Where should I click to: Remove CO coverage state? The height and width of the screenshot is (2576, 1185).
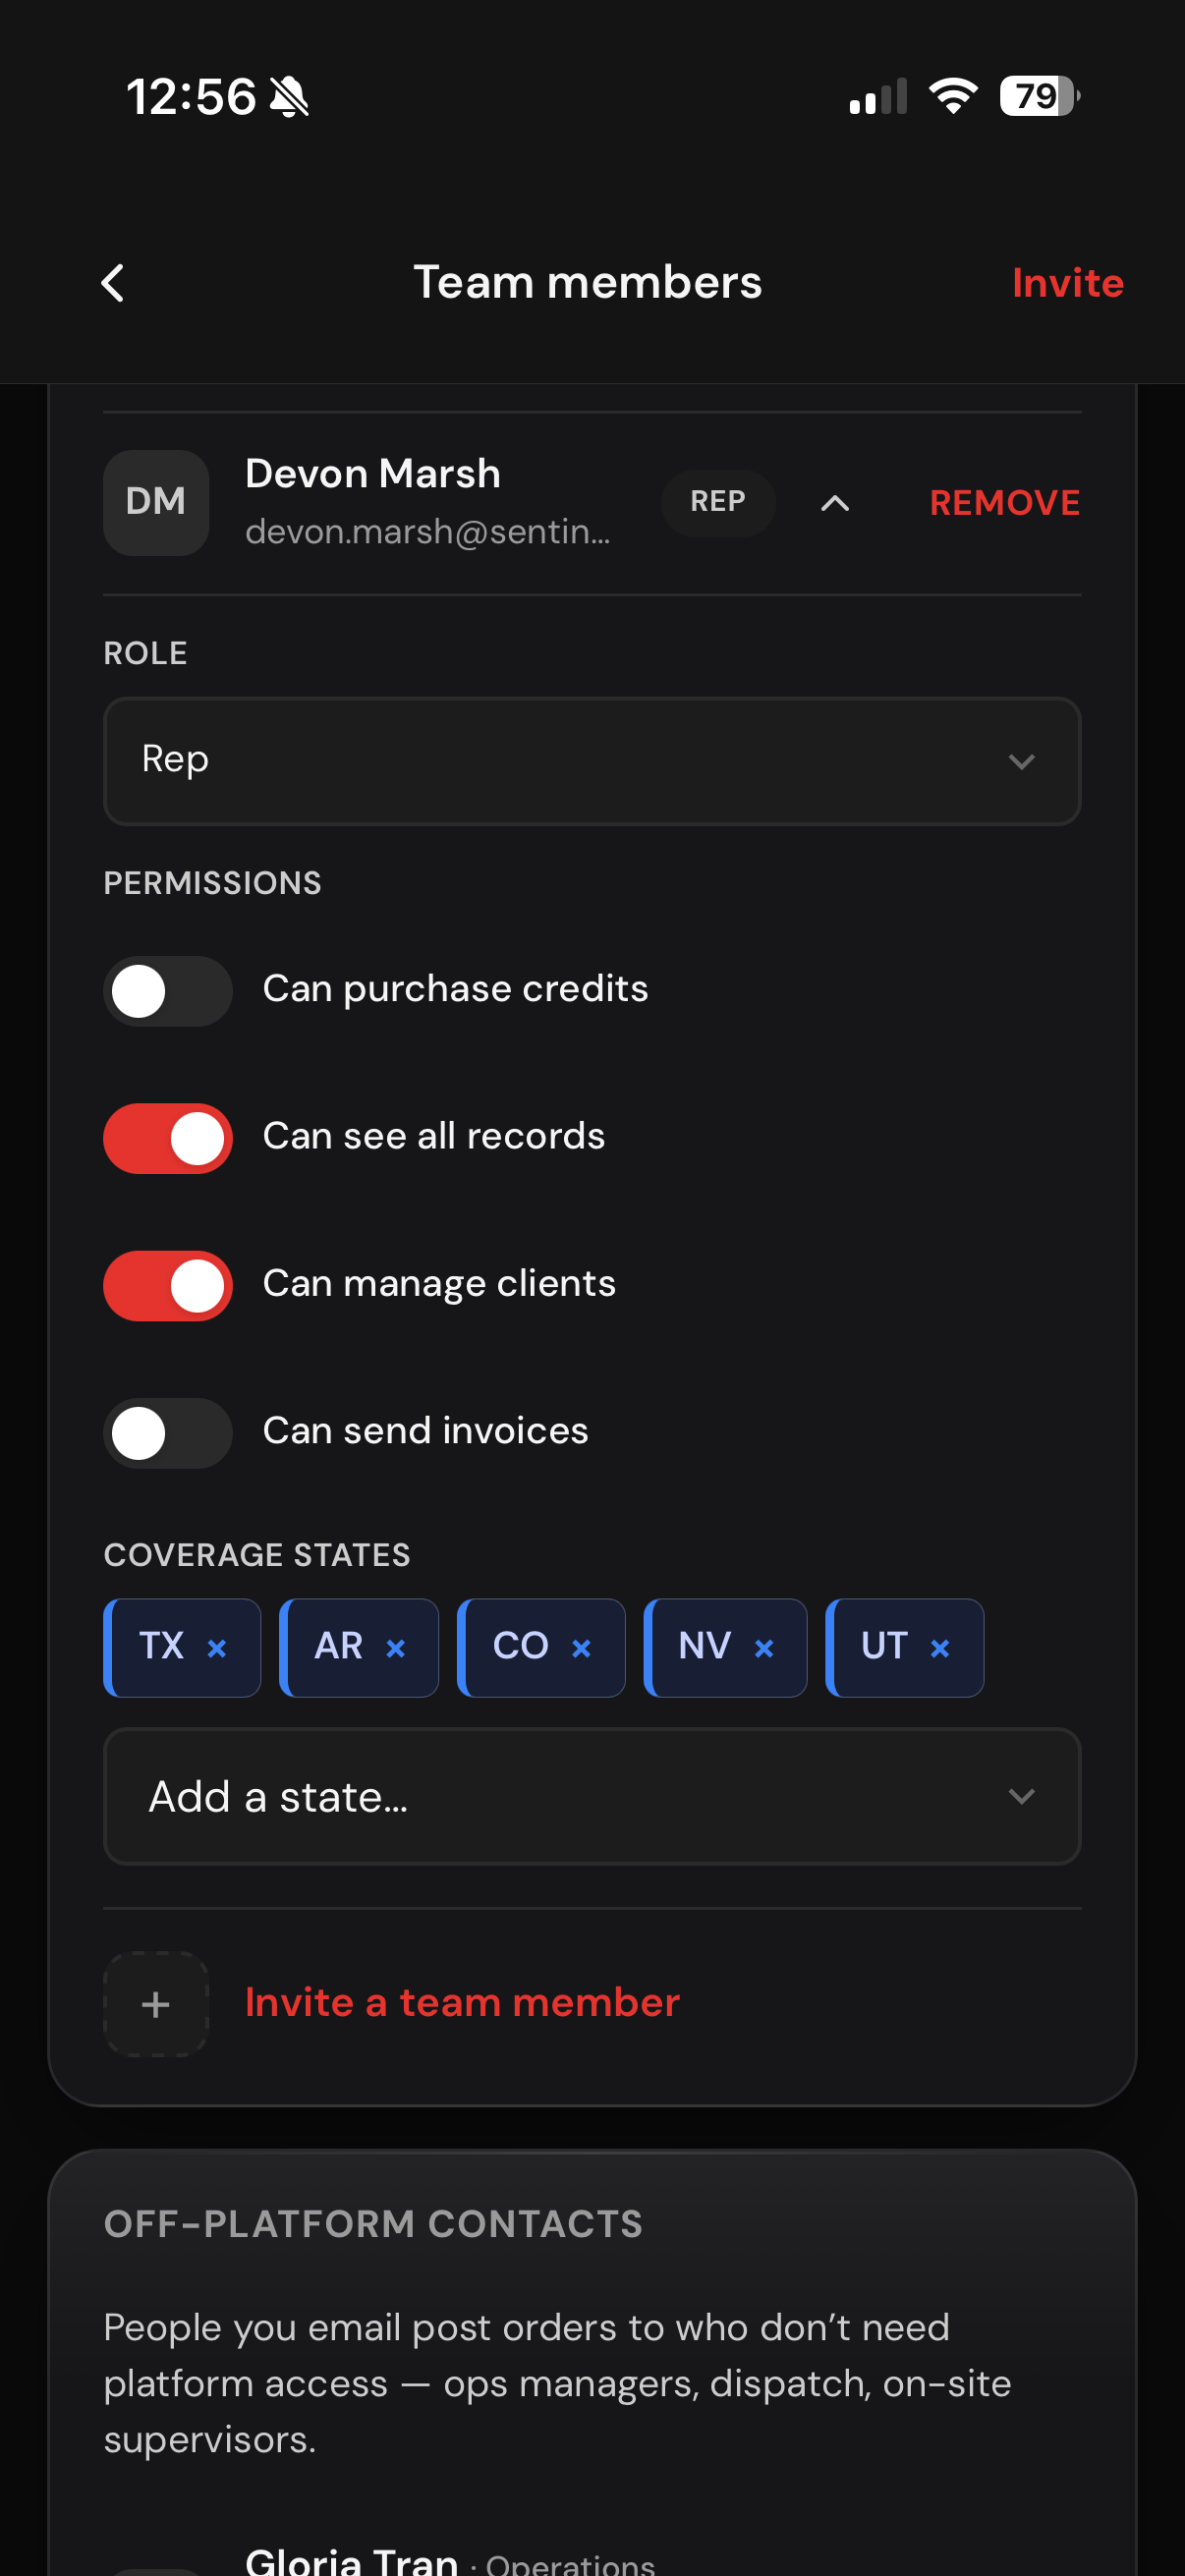[x=581, y=1648]
